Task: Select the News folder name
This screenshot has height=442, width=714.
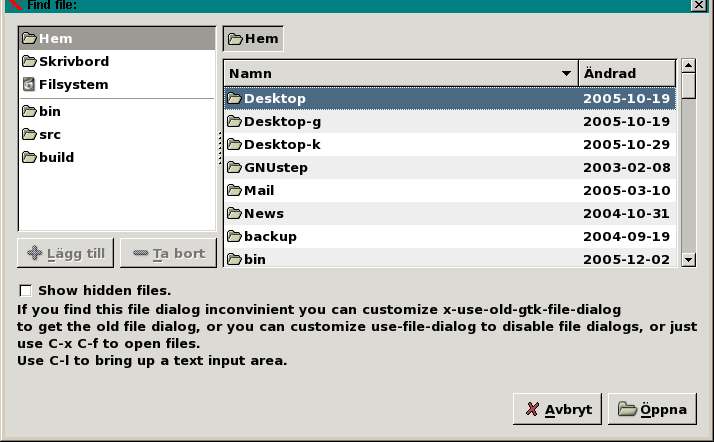Action: click(264, 213)
